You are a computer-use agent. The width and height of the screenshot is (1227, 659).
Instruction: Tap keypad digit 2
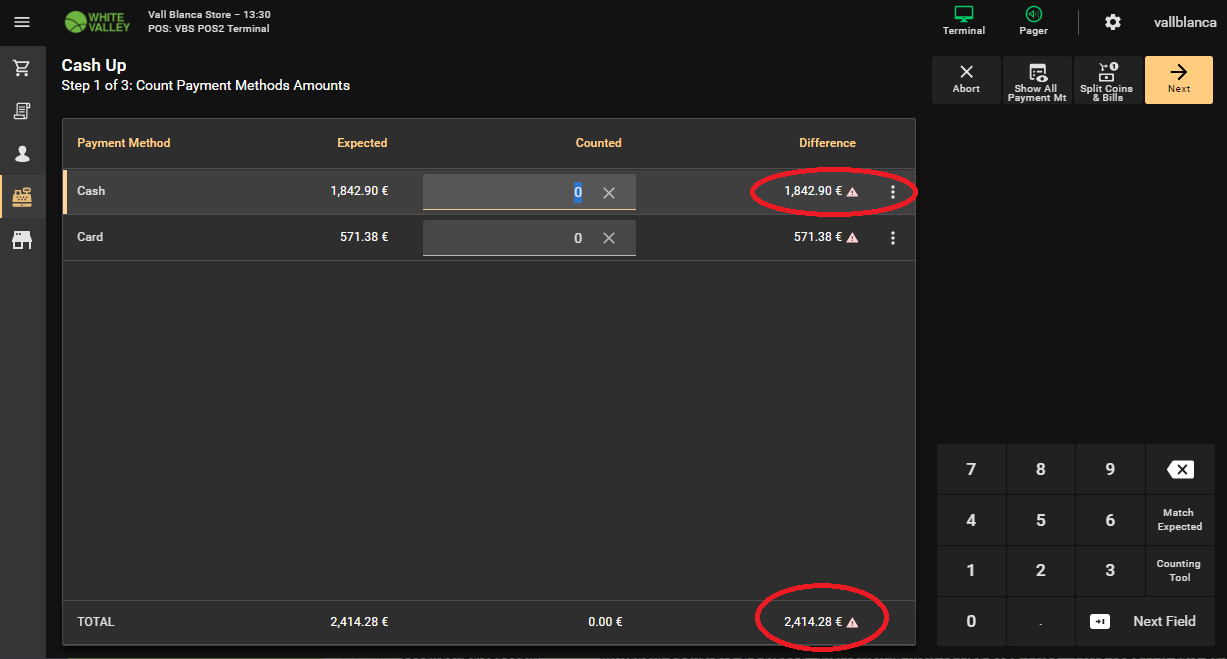(1041, 571)
